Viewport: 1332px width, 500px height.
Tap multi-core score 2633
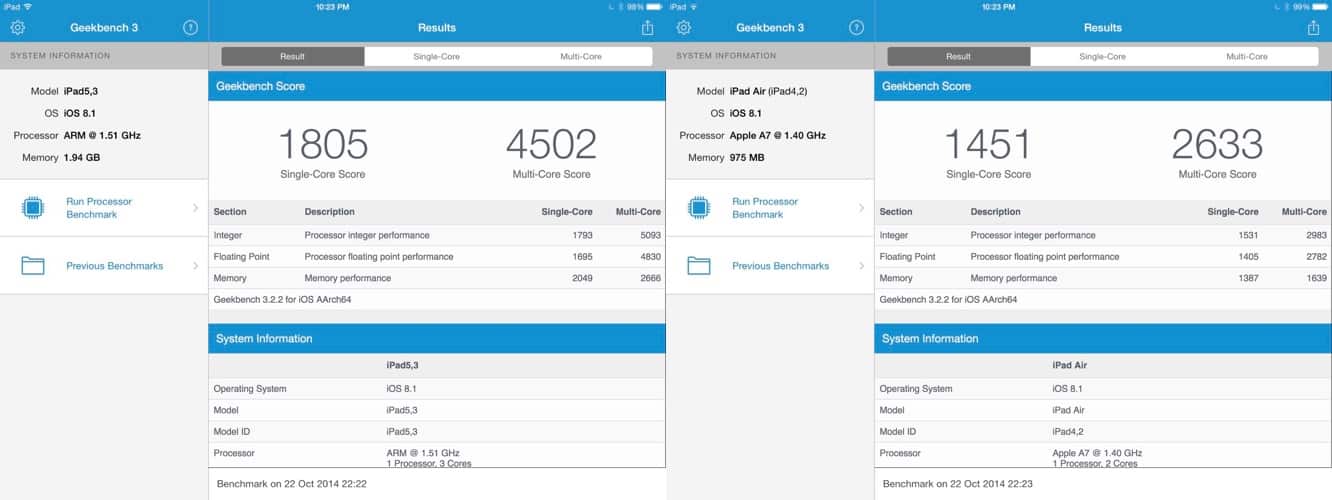click(x=1217, y=145)
